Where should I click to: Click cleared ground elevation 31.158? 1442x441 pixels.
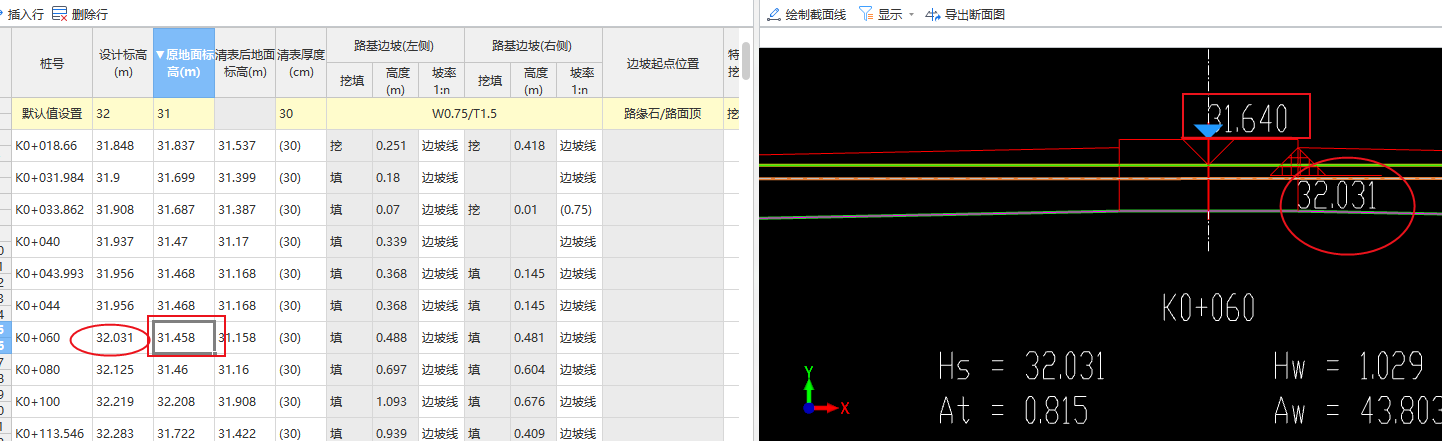click(x=245, y=338)
